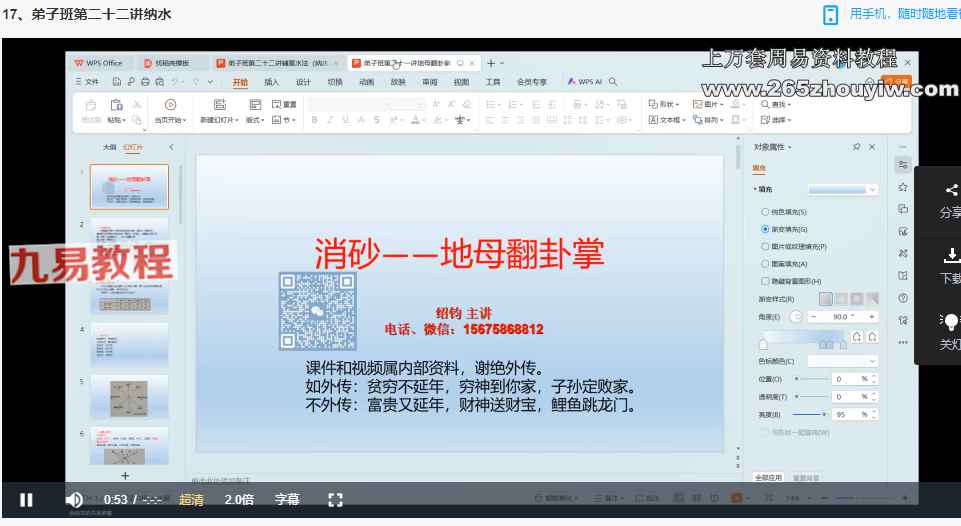This screenshot has width=961, height=526.
Task: Collapse the slide thumbnail panel with chevron
Action: pos(171,147)
